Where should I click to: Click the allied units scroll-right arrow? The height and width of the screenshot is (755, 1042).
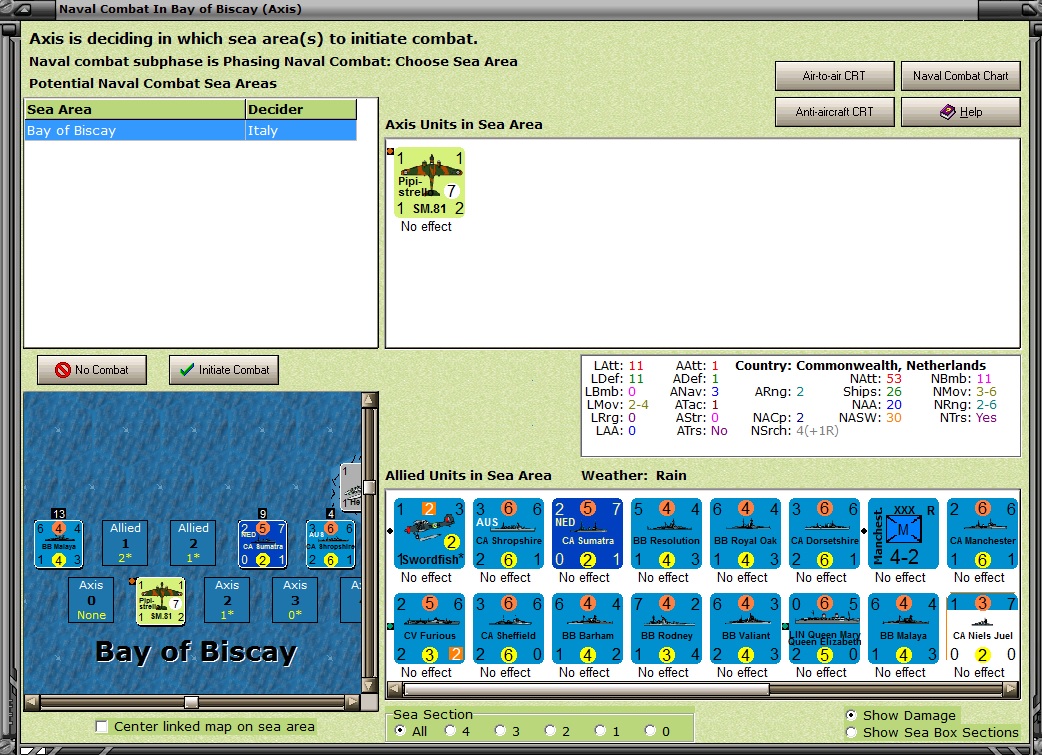(x=1011, y=689)
